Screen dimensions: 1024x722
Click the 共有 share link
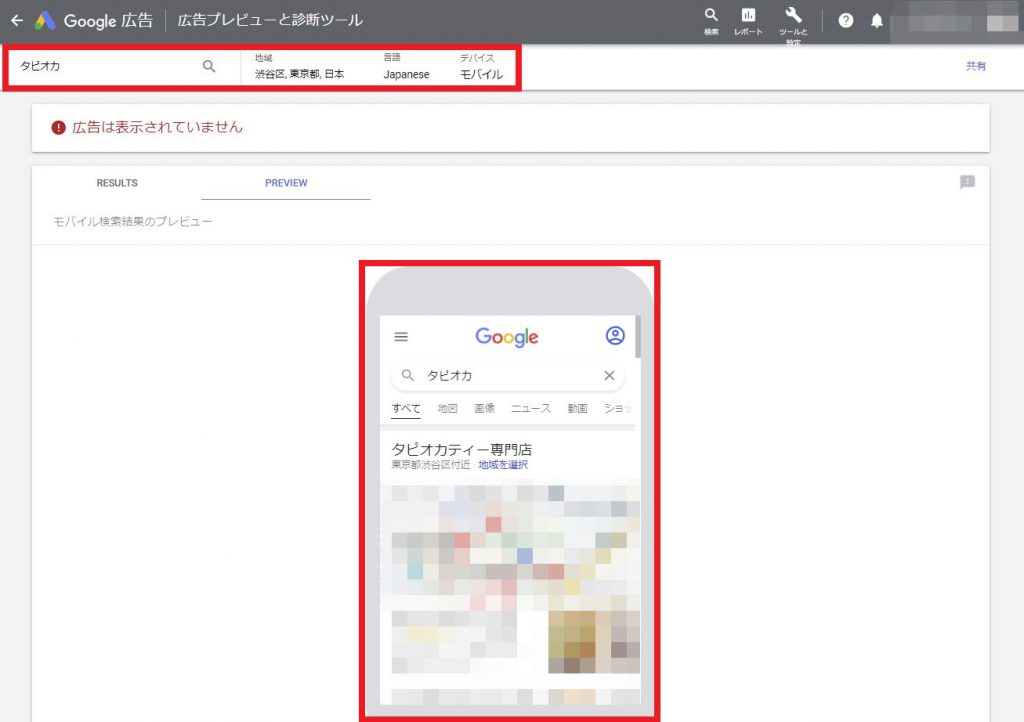pyautogui.click(x=976, y=66)
